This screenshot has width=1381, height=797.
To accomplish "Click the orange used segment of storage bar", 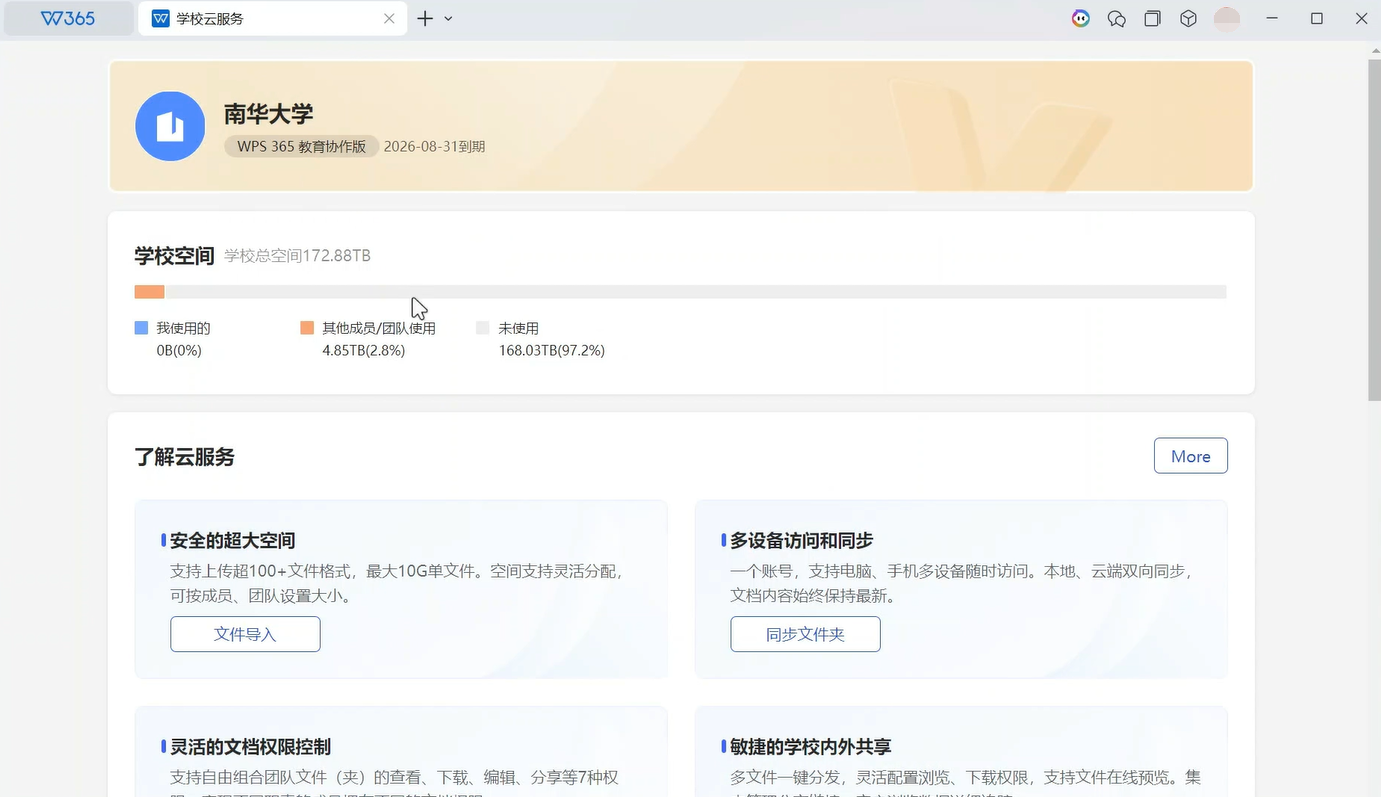I will [149, 292].
